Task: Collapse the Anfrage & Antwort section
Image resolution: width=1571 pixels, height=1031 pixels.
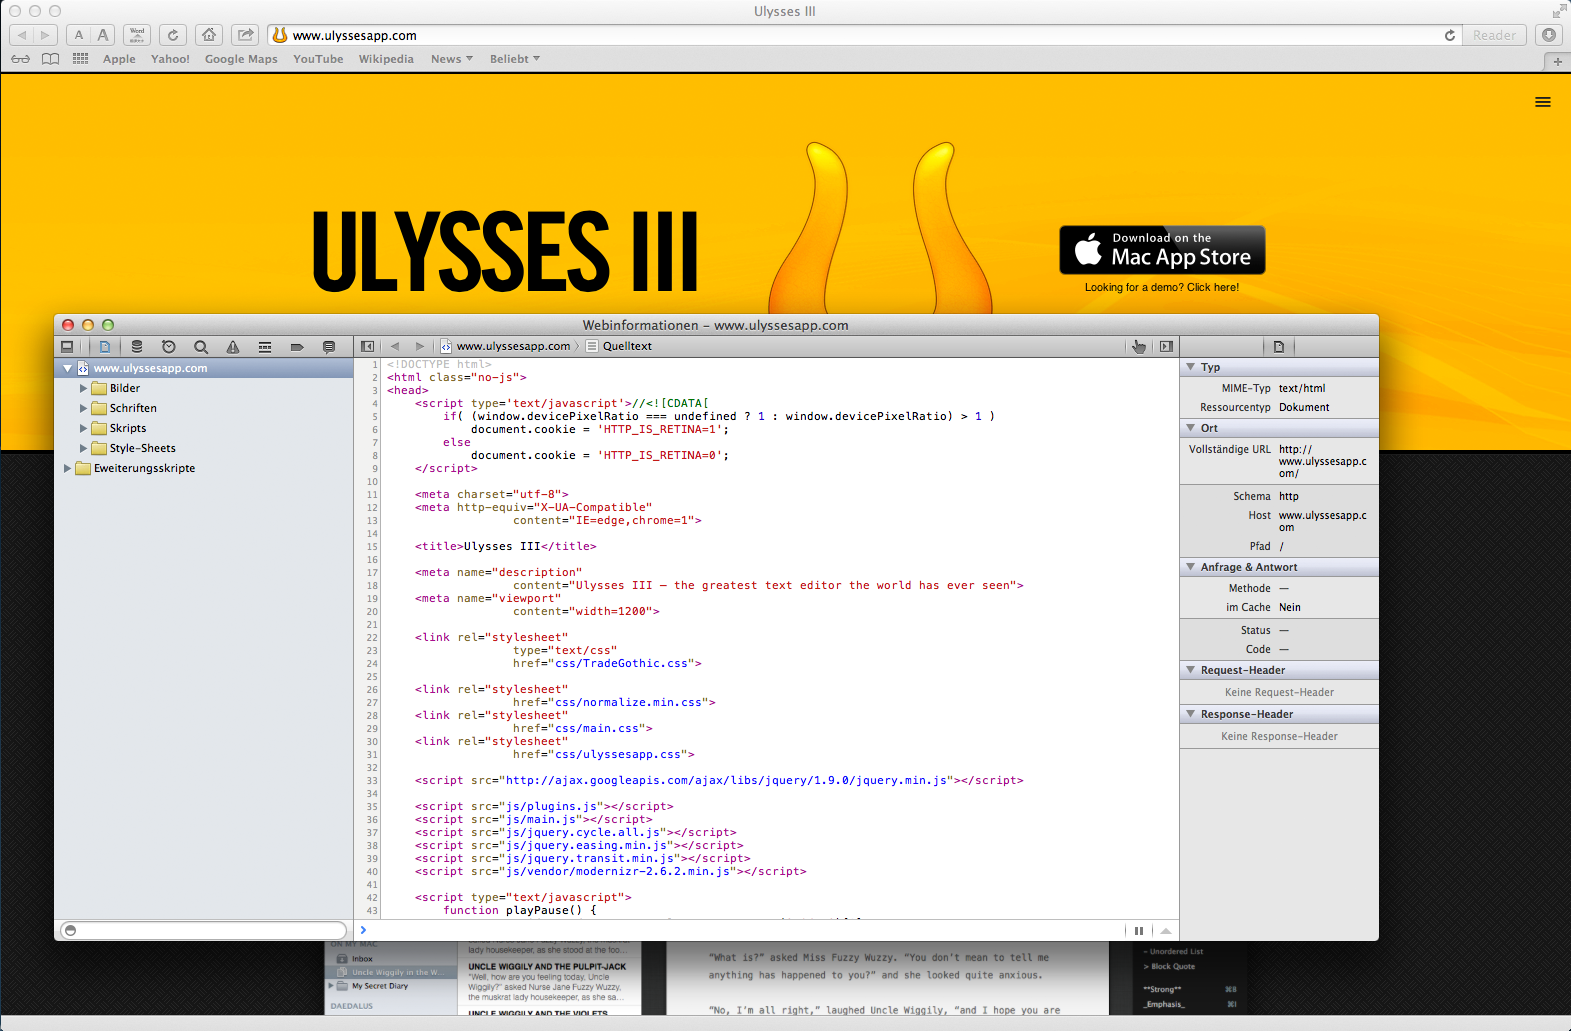Action: coord(1191,567)
